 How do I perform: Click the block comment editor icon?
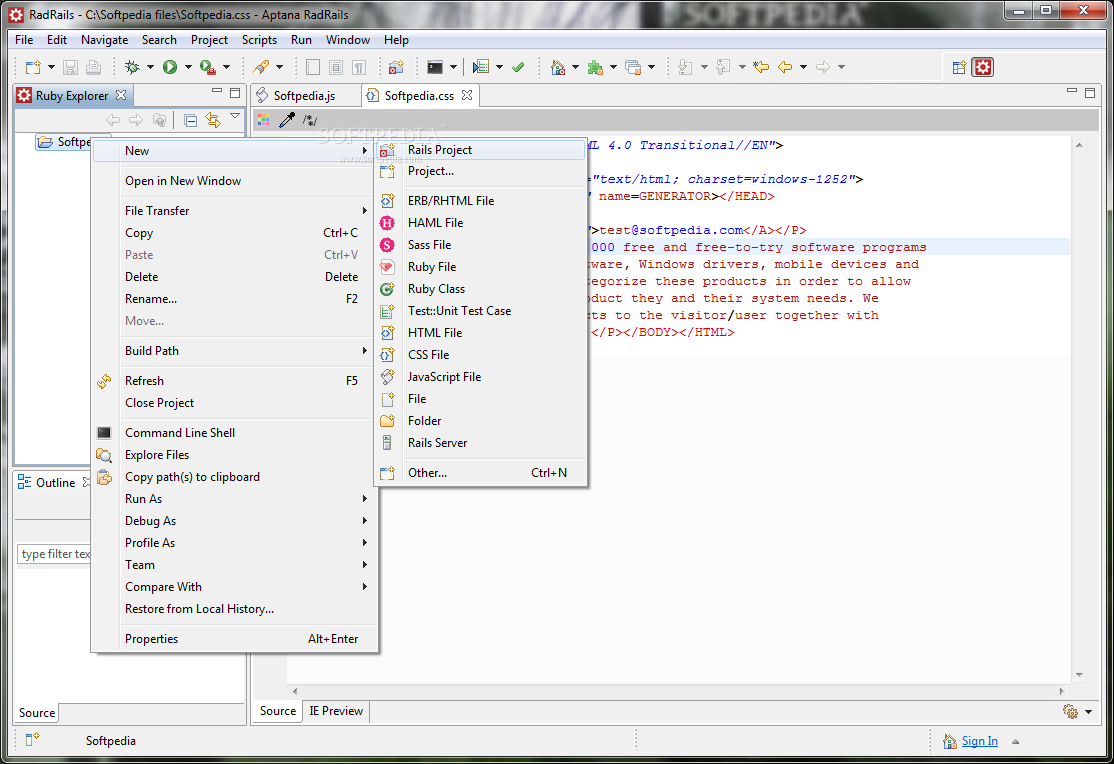click(310, 120)
